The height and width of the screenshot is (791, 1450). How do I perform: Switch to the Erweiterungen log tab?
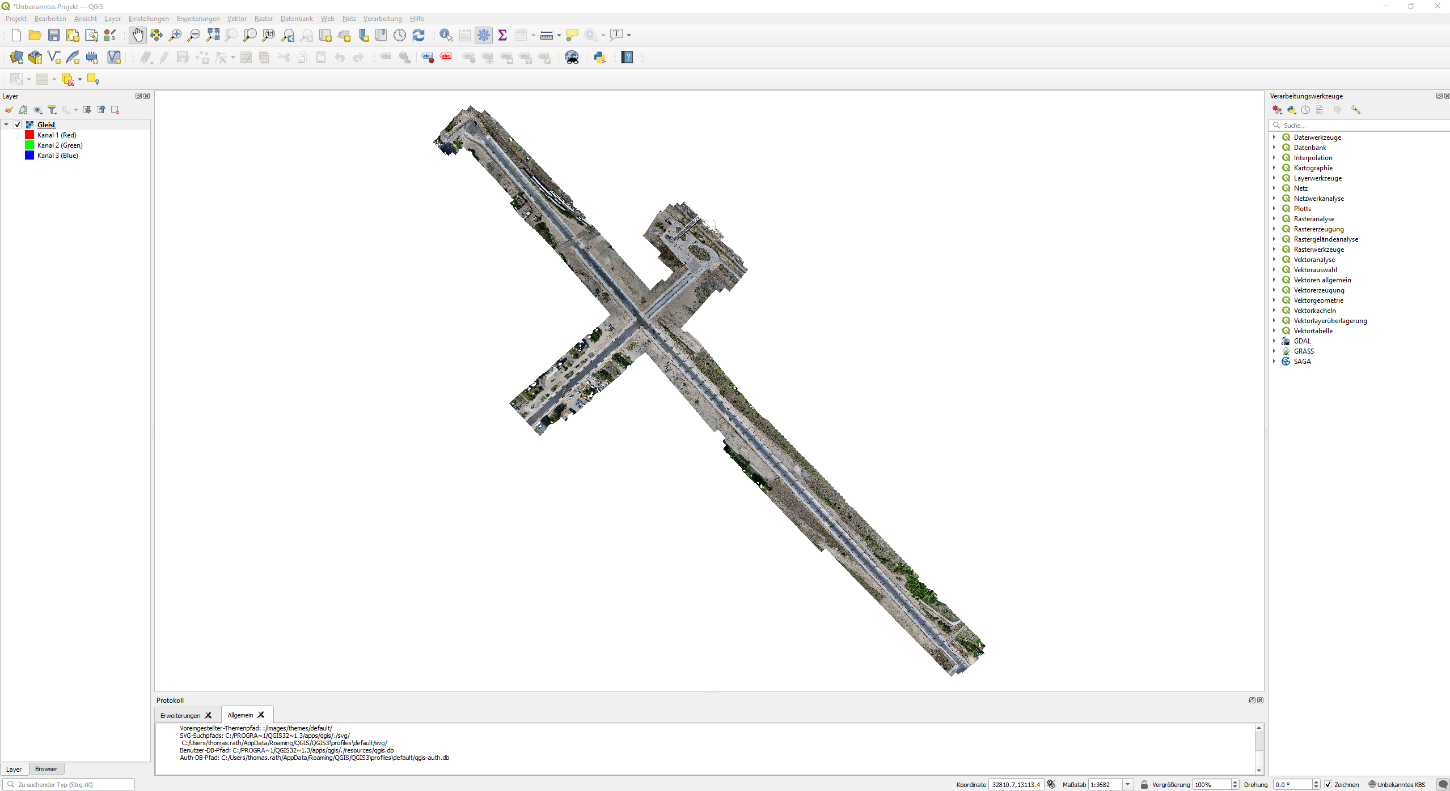pyautogui.click(x=180, y=715)
